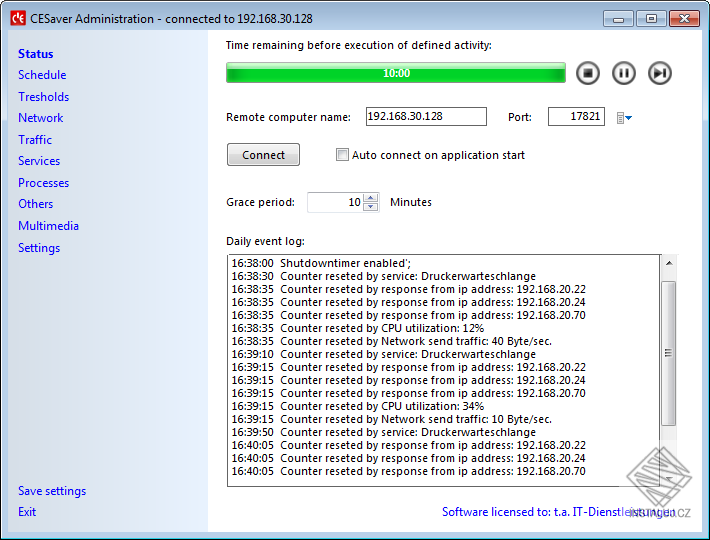Enable Auto connect on application start

[342, 155]
